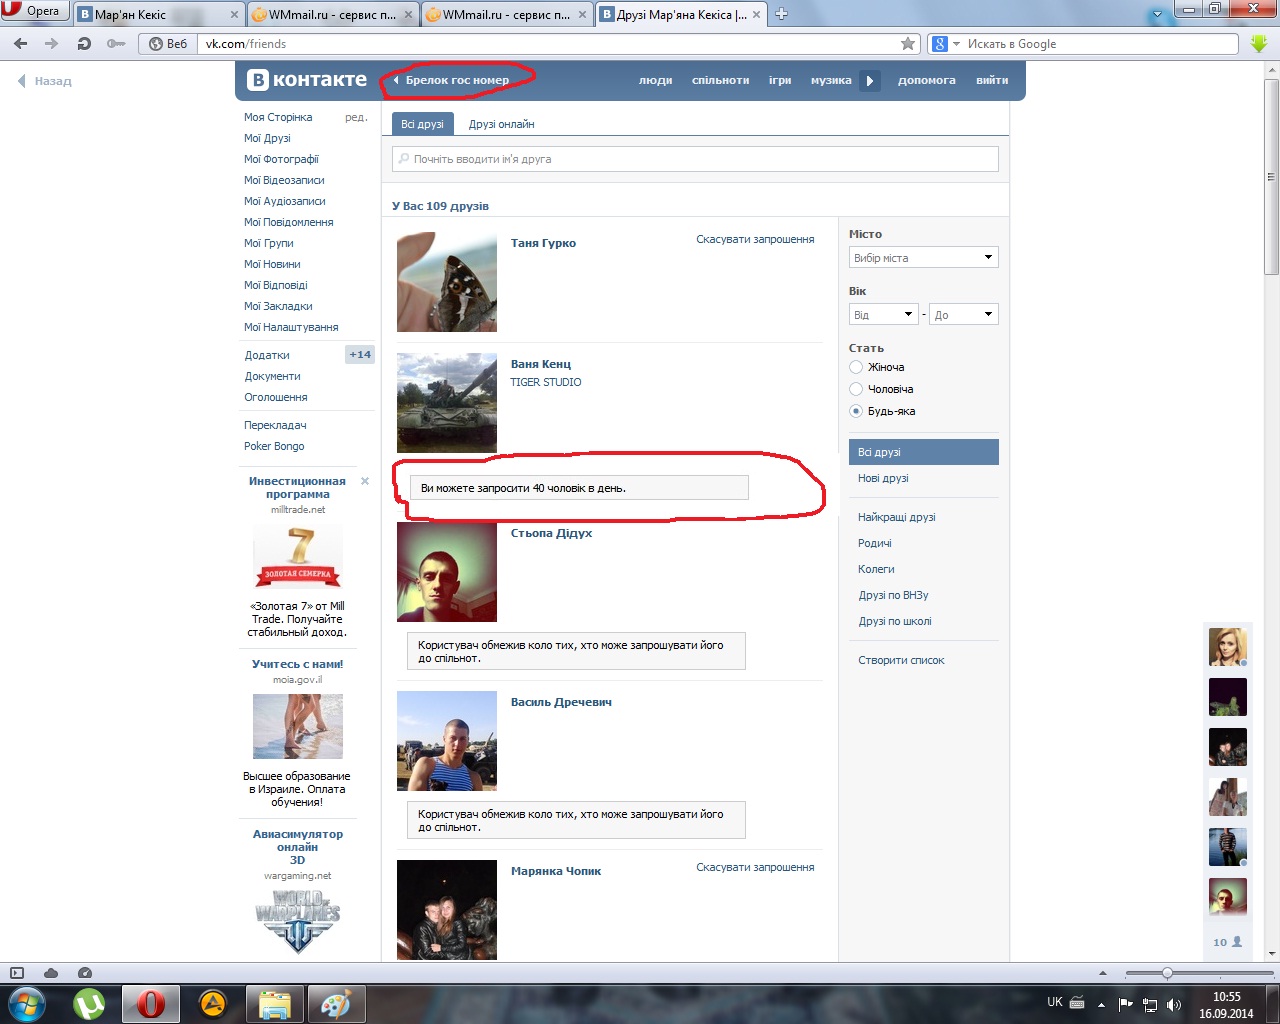
Task: Close the Инвестиционная программа ad
Action: (x=365, y=481)
